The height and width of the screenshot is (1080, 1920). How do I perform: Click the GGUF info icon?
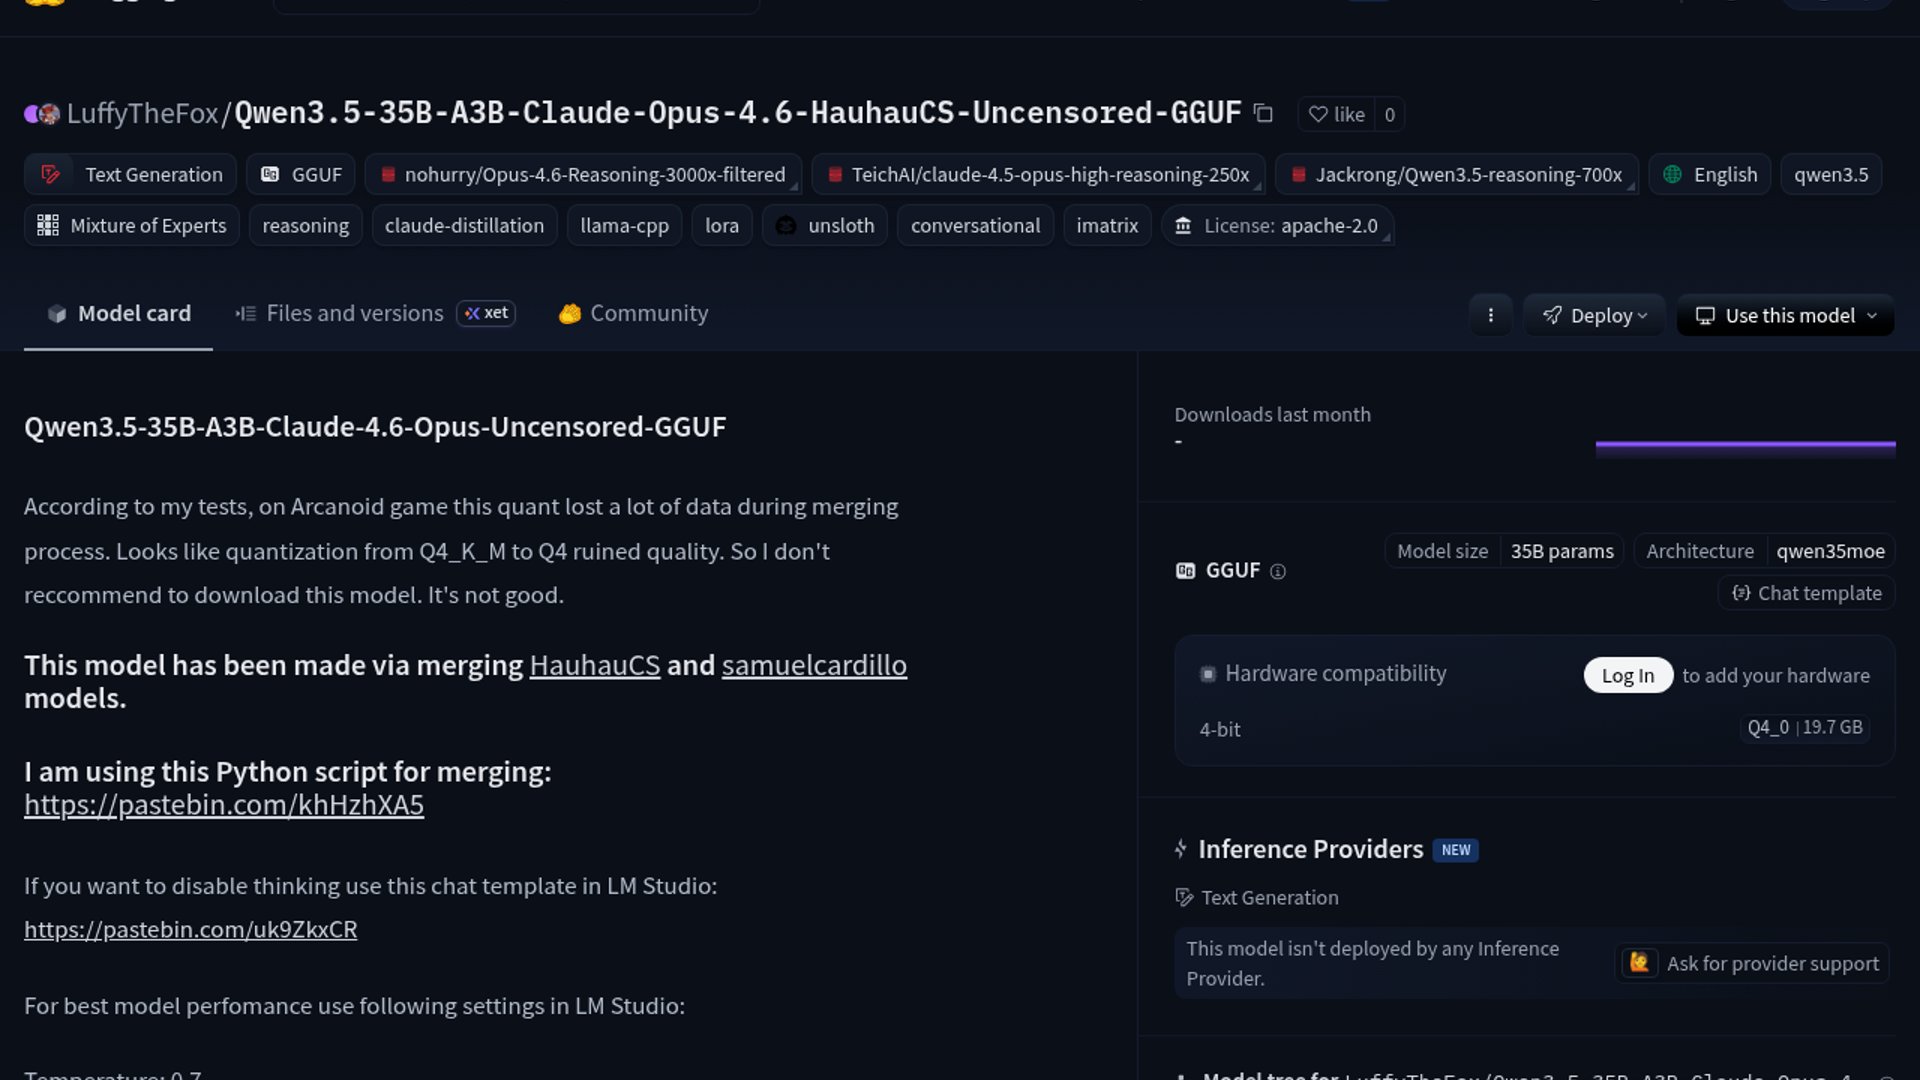tap(1277, 571)
